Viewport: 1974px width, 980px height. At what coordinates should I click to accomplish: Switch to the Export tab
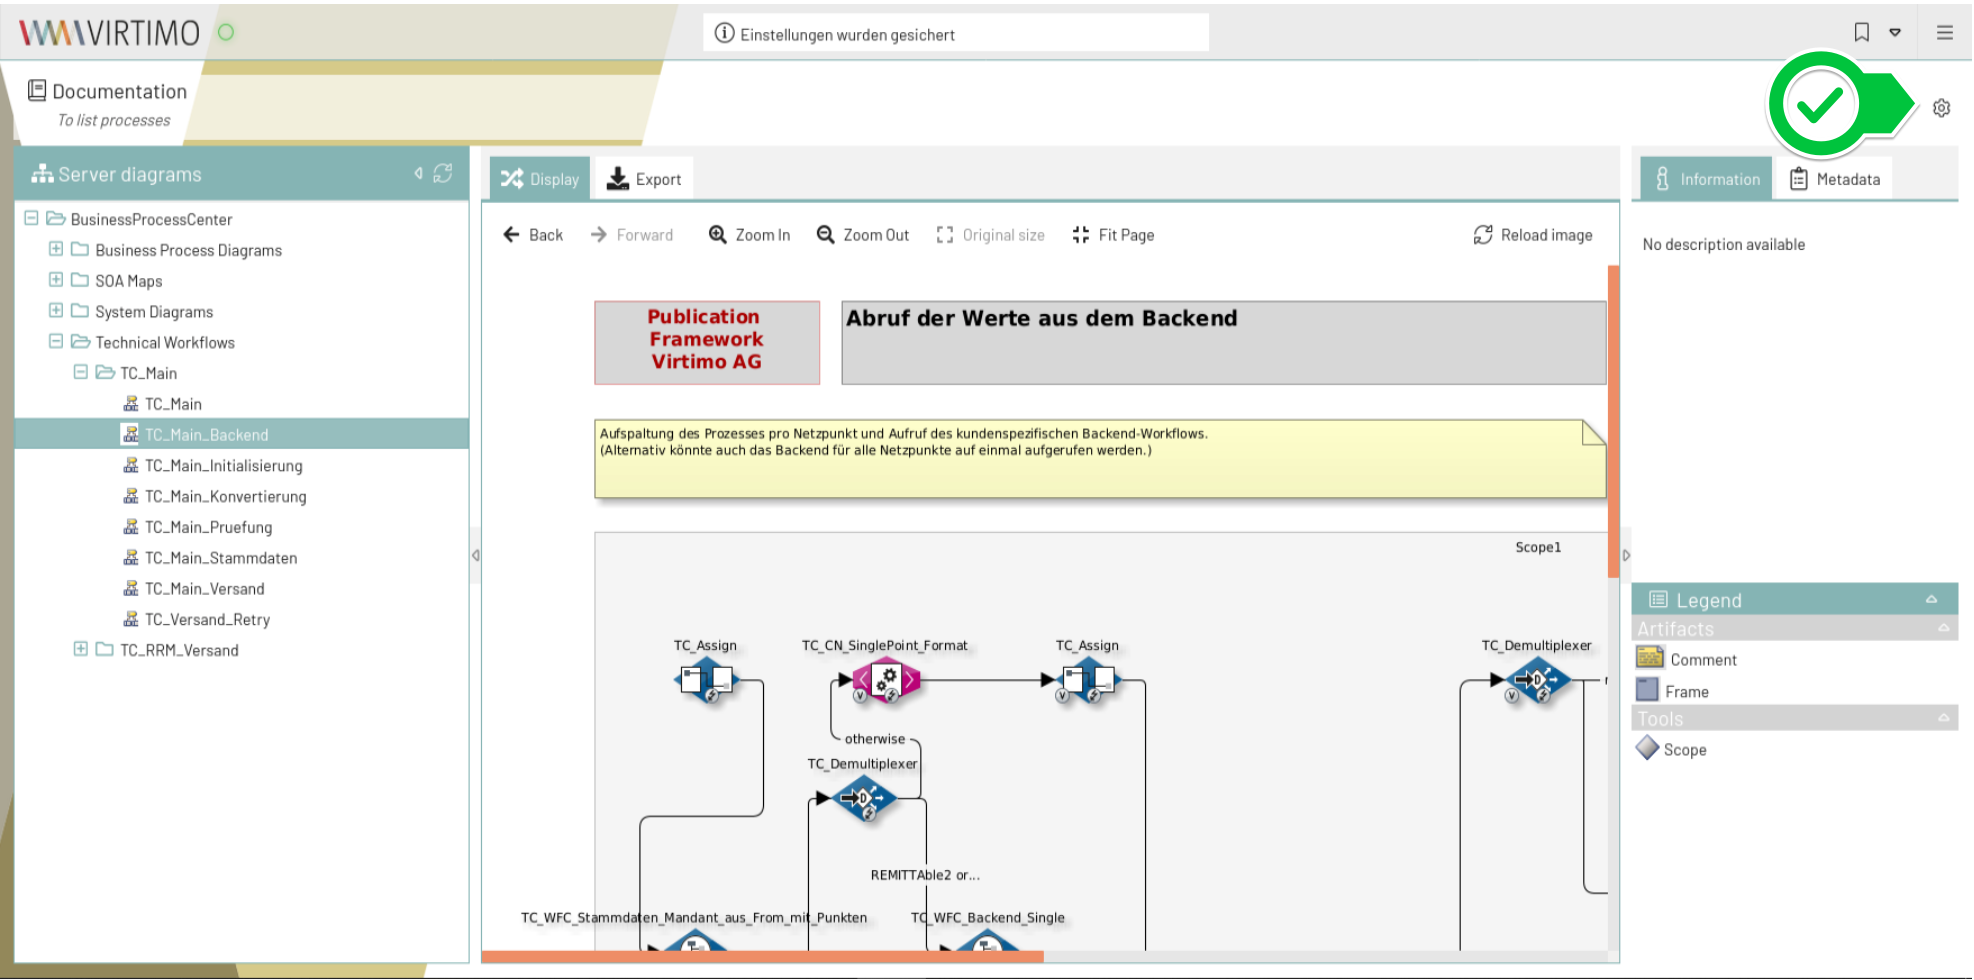point(644,178)
